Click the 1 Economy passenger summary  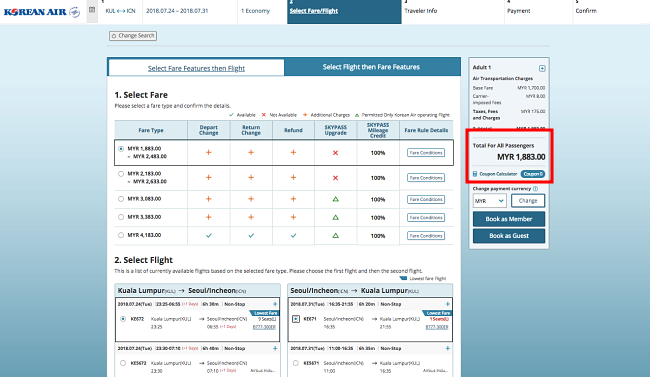[255, 11]
